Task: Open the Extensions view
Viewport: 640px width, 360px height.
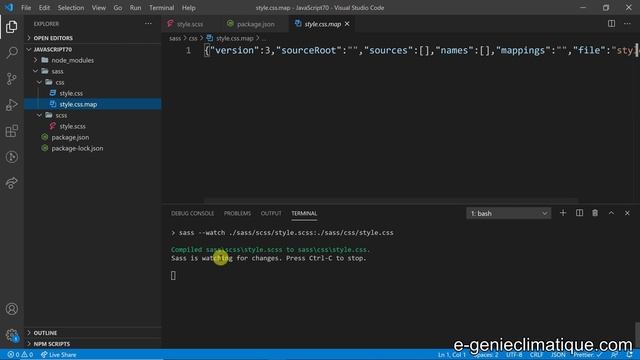Action: (11, 131)
